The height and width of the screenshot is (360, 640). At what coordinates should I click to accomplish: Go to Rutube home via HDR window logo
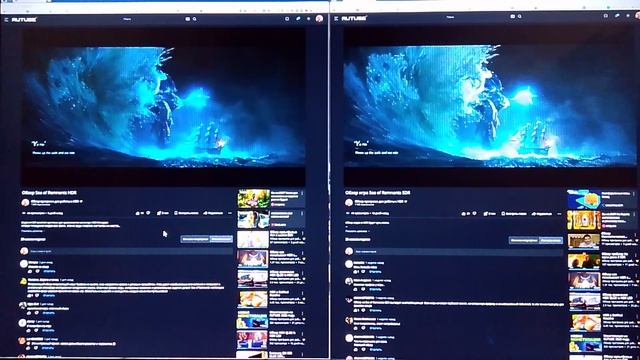point(24,19)
